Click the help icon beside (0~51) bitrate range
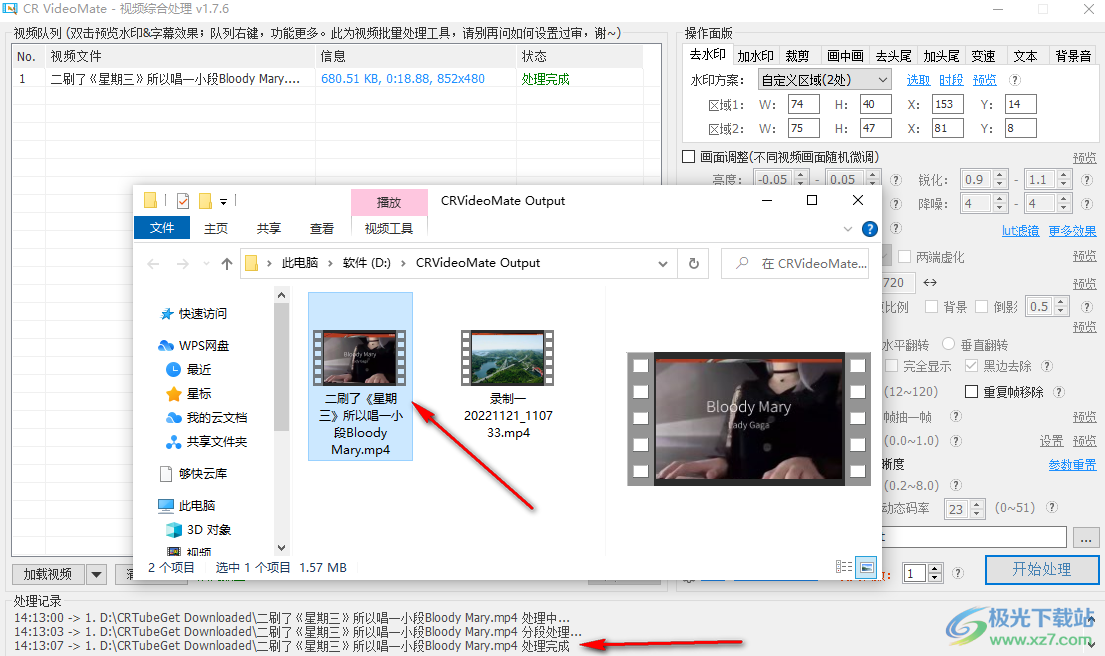This screenshot has height=656, width=1105. (1051, 507)
